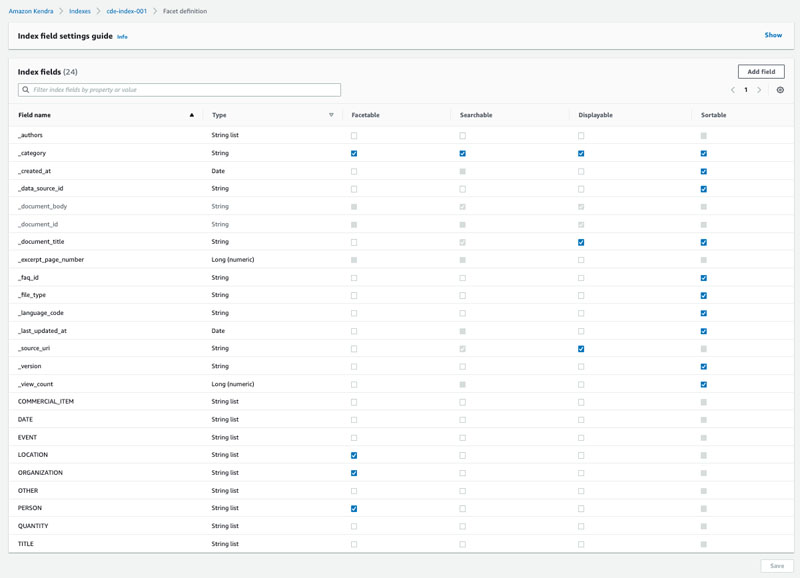Uncheck Searchable for _category
The height and width of the screenshot is (578, 800).
(462, 154)
